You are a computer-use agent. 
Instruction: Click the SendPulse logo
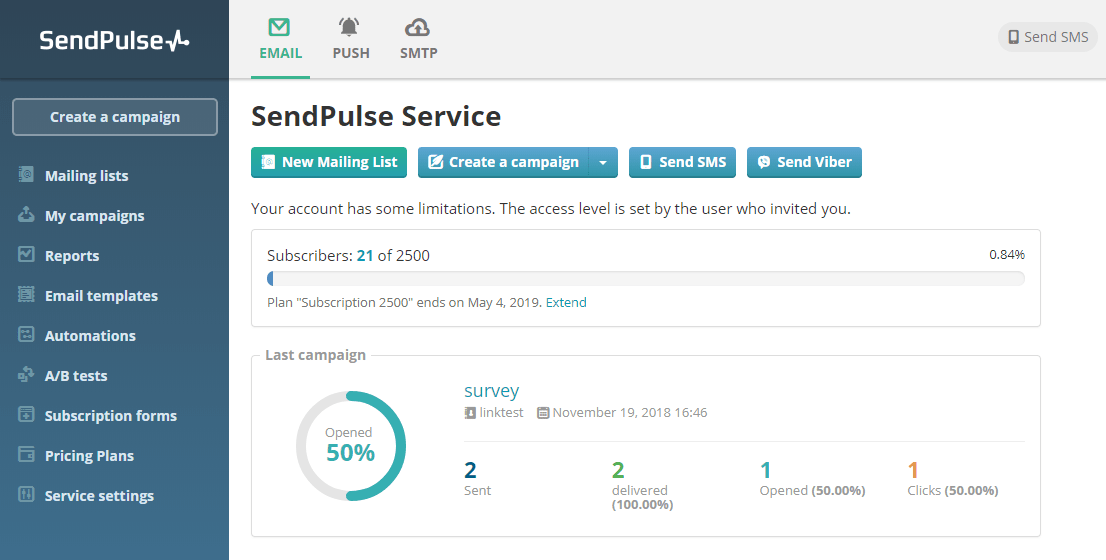point(114,40)
